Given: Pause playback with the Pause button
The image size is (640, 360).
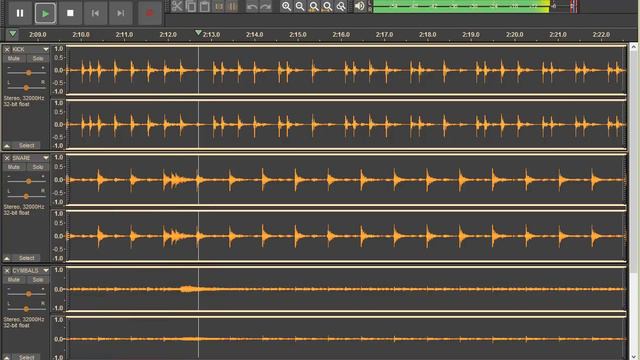Looking at the screenshot, I should coord(20,13).
